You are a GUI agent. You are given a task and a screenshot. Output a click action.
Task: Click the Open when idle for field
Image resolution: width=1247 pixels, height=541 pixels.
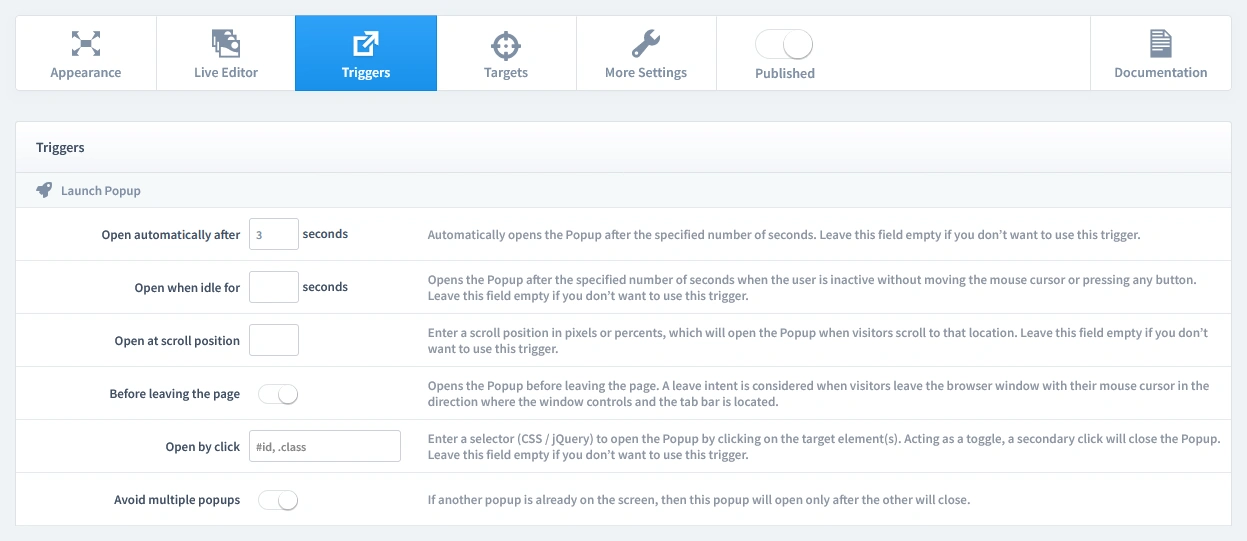coord(274,287)
